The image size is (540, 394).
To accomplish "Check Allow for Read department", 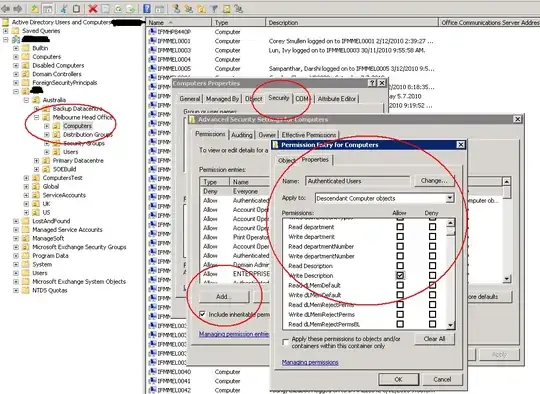I will [400, 227].
